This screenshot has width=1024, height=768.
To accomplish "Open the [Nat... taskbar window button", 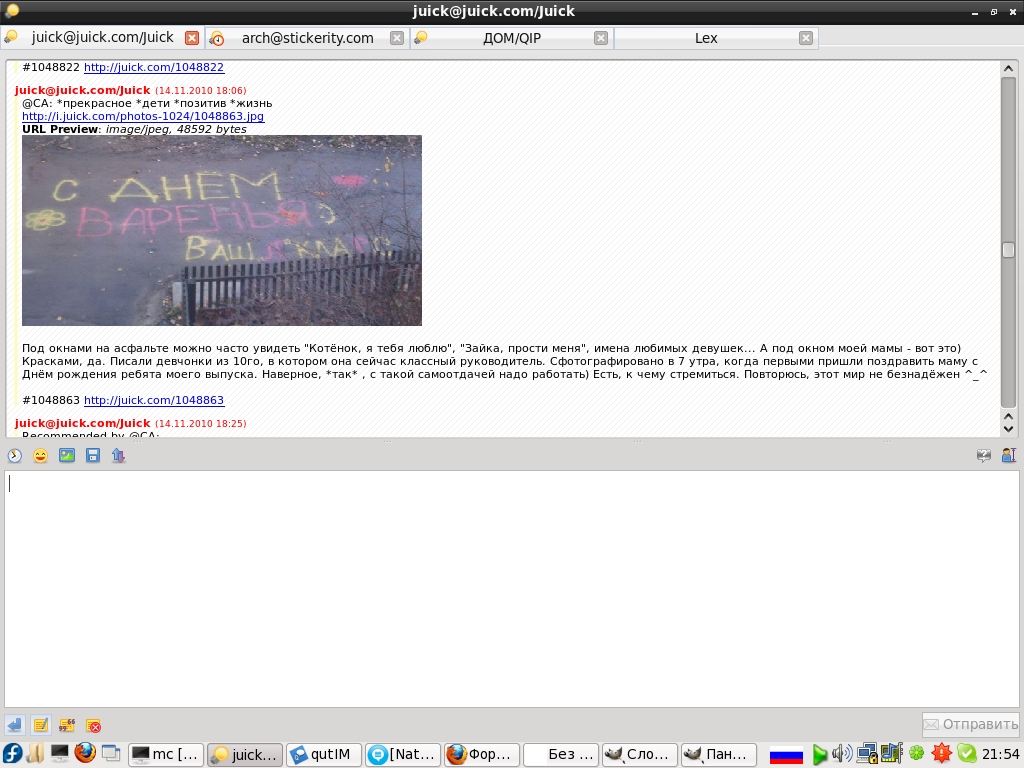I will tap(403, 754).
